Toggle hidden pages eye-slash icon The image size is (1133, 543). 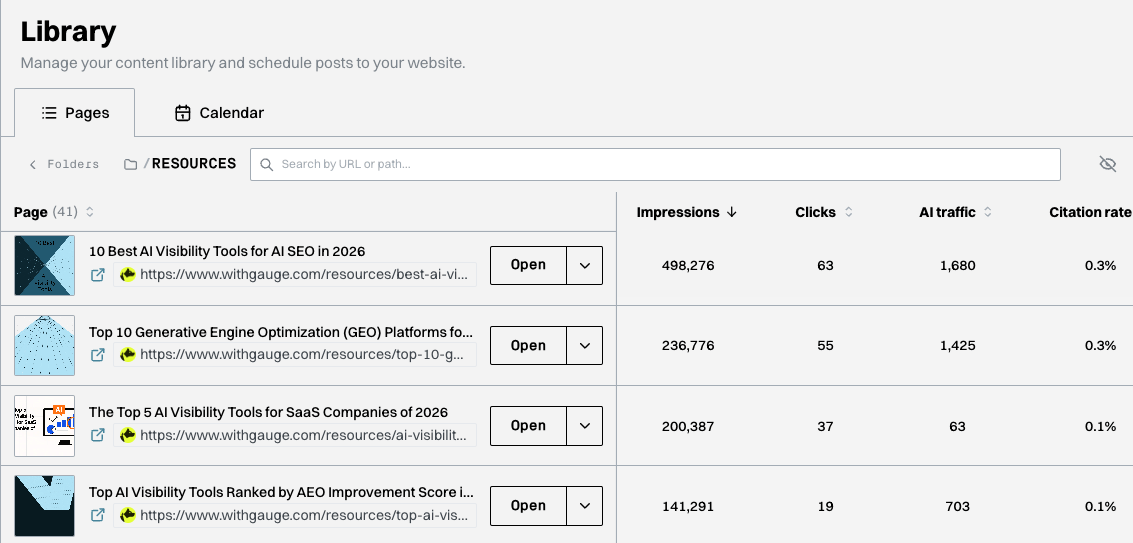pyautogui.click(x=1107, y=164)
